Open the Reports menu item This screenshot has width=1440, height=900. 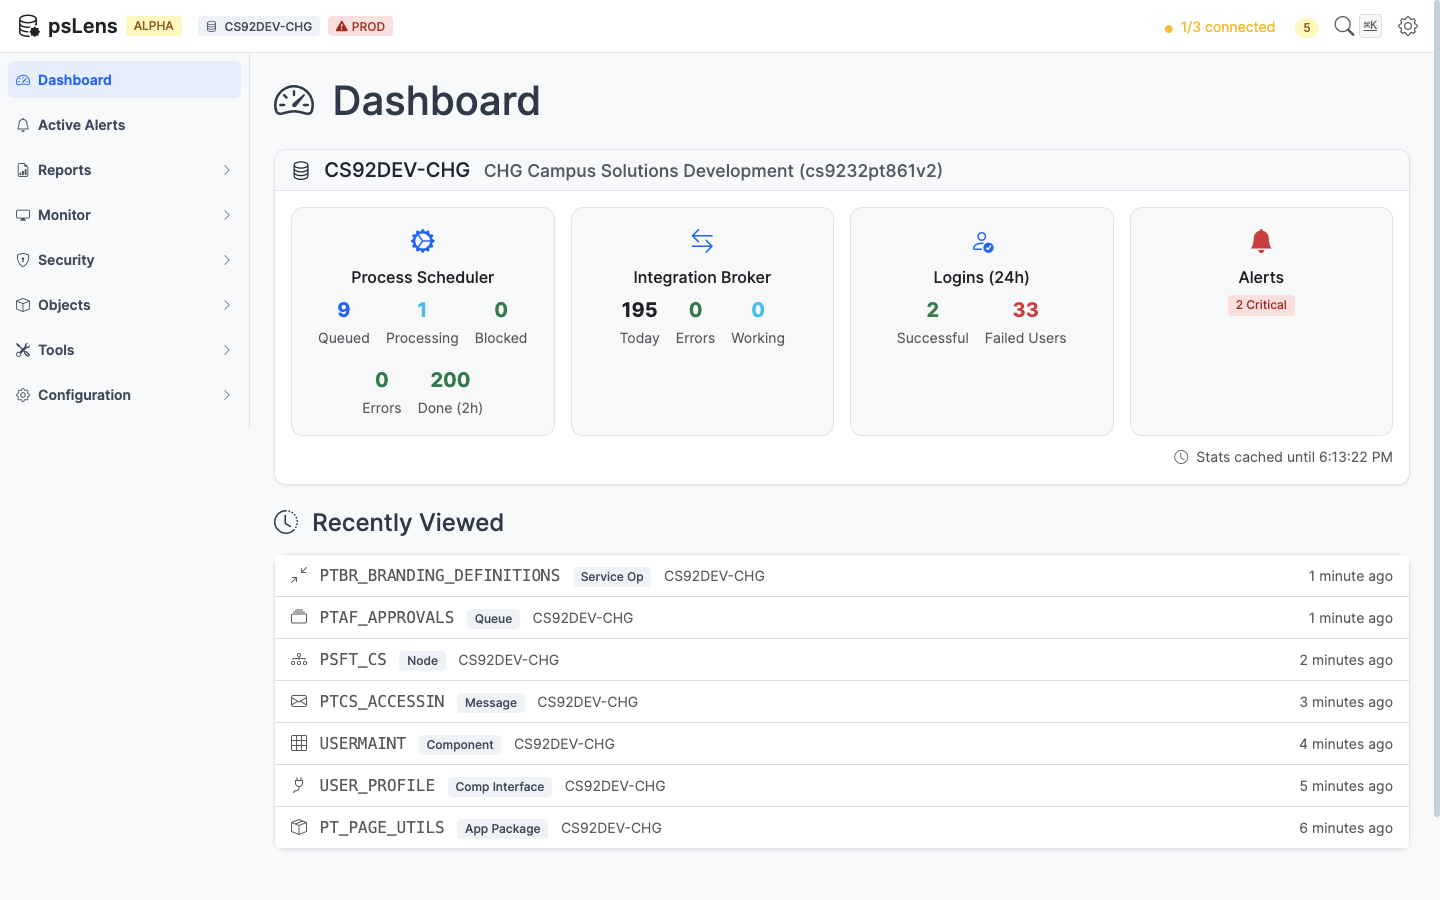[124, 170]
